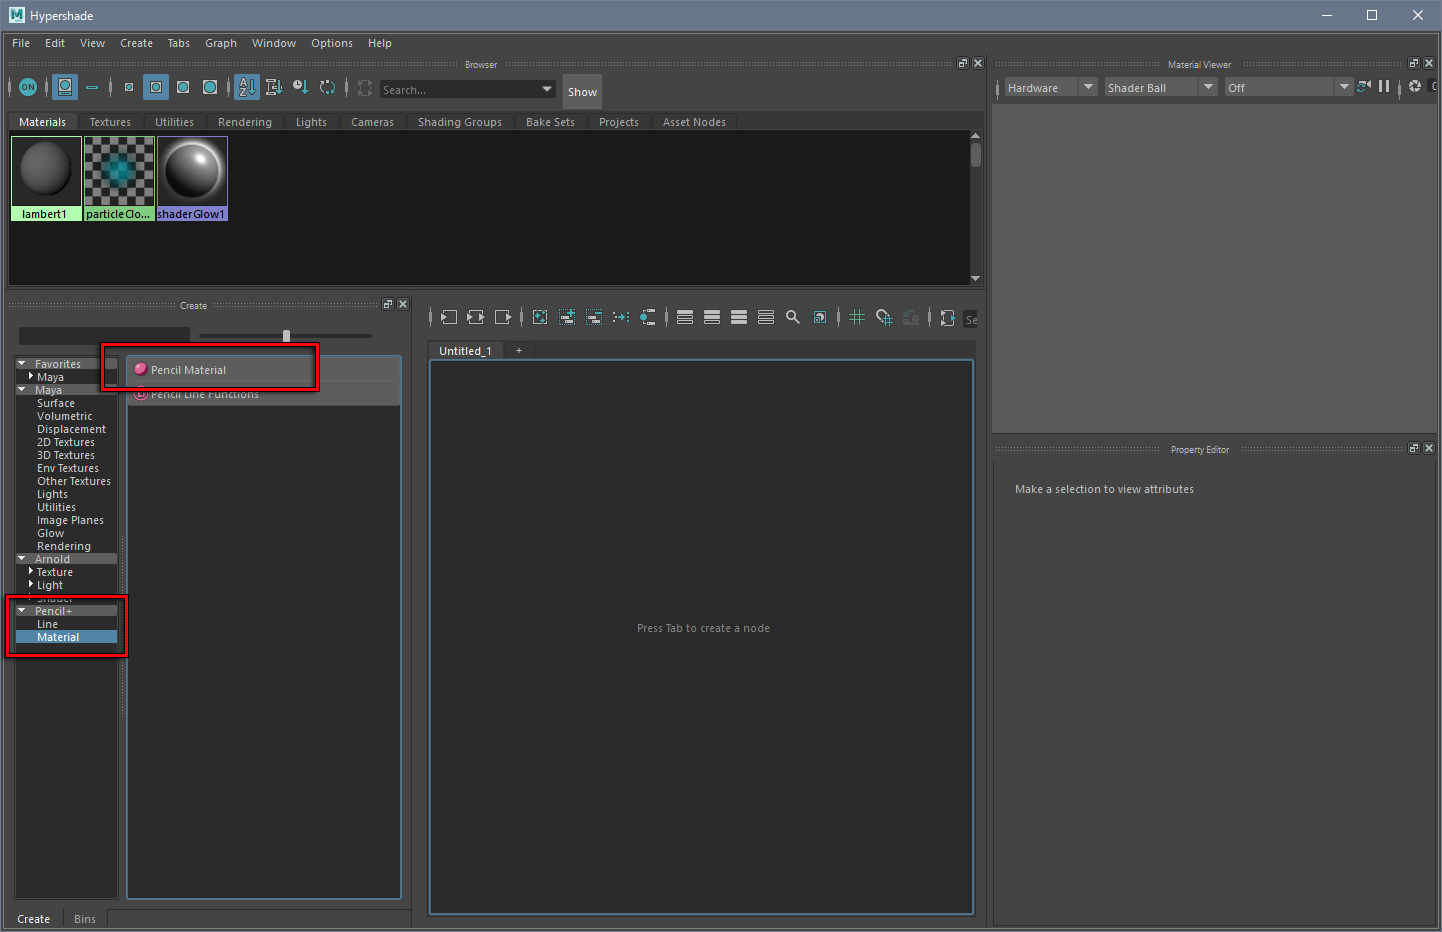Open the Shader Ball geometry dropdown

point(1208,87)
